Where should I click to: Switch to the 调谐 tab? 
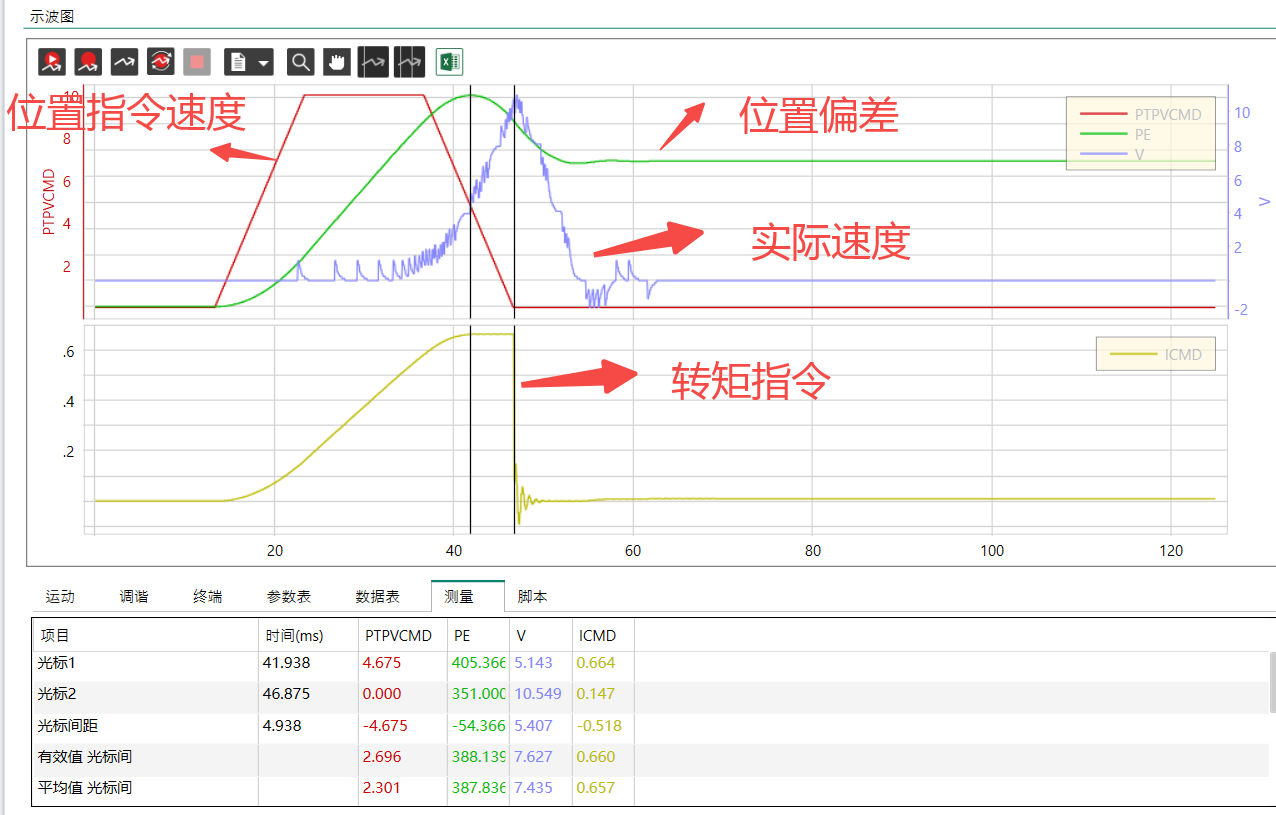(x=134, y=597)
